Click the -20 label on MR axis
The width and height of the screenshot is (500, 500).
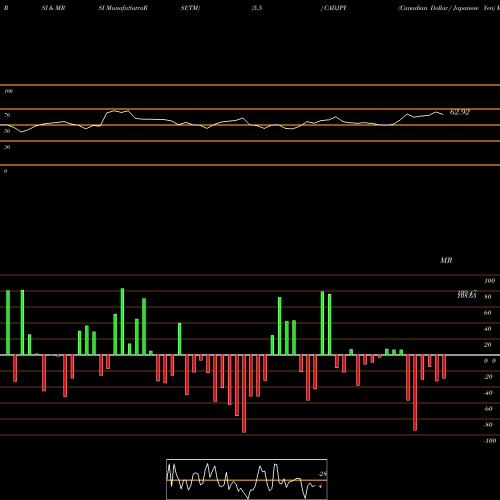pyautogui.click(x=488, y=377)
